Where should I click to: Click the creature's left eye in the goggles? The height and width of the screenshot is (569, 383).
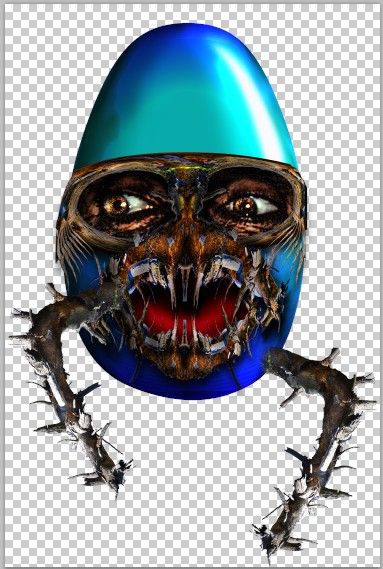pyautogui.click(x=129, y=206)
